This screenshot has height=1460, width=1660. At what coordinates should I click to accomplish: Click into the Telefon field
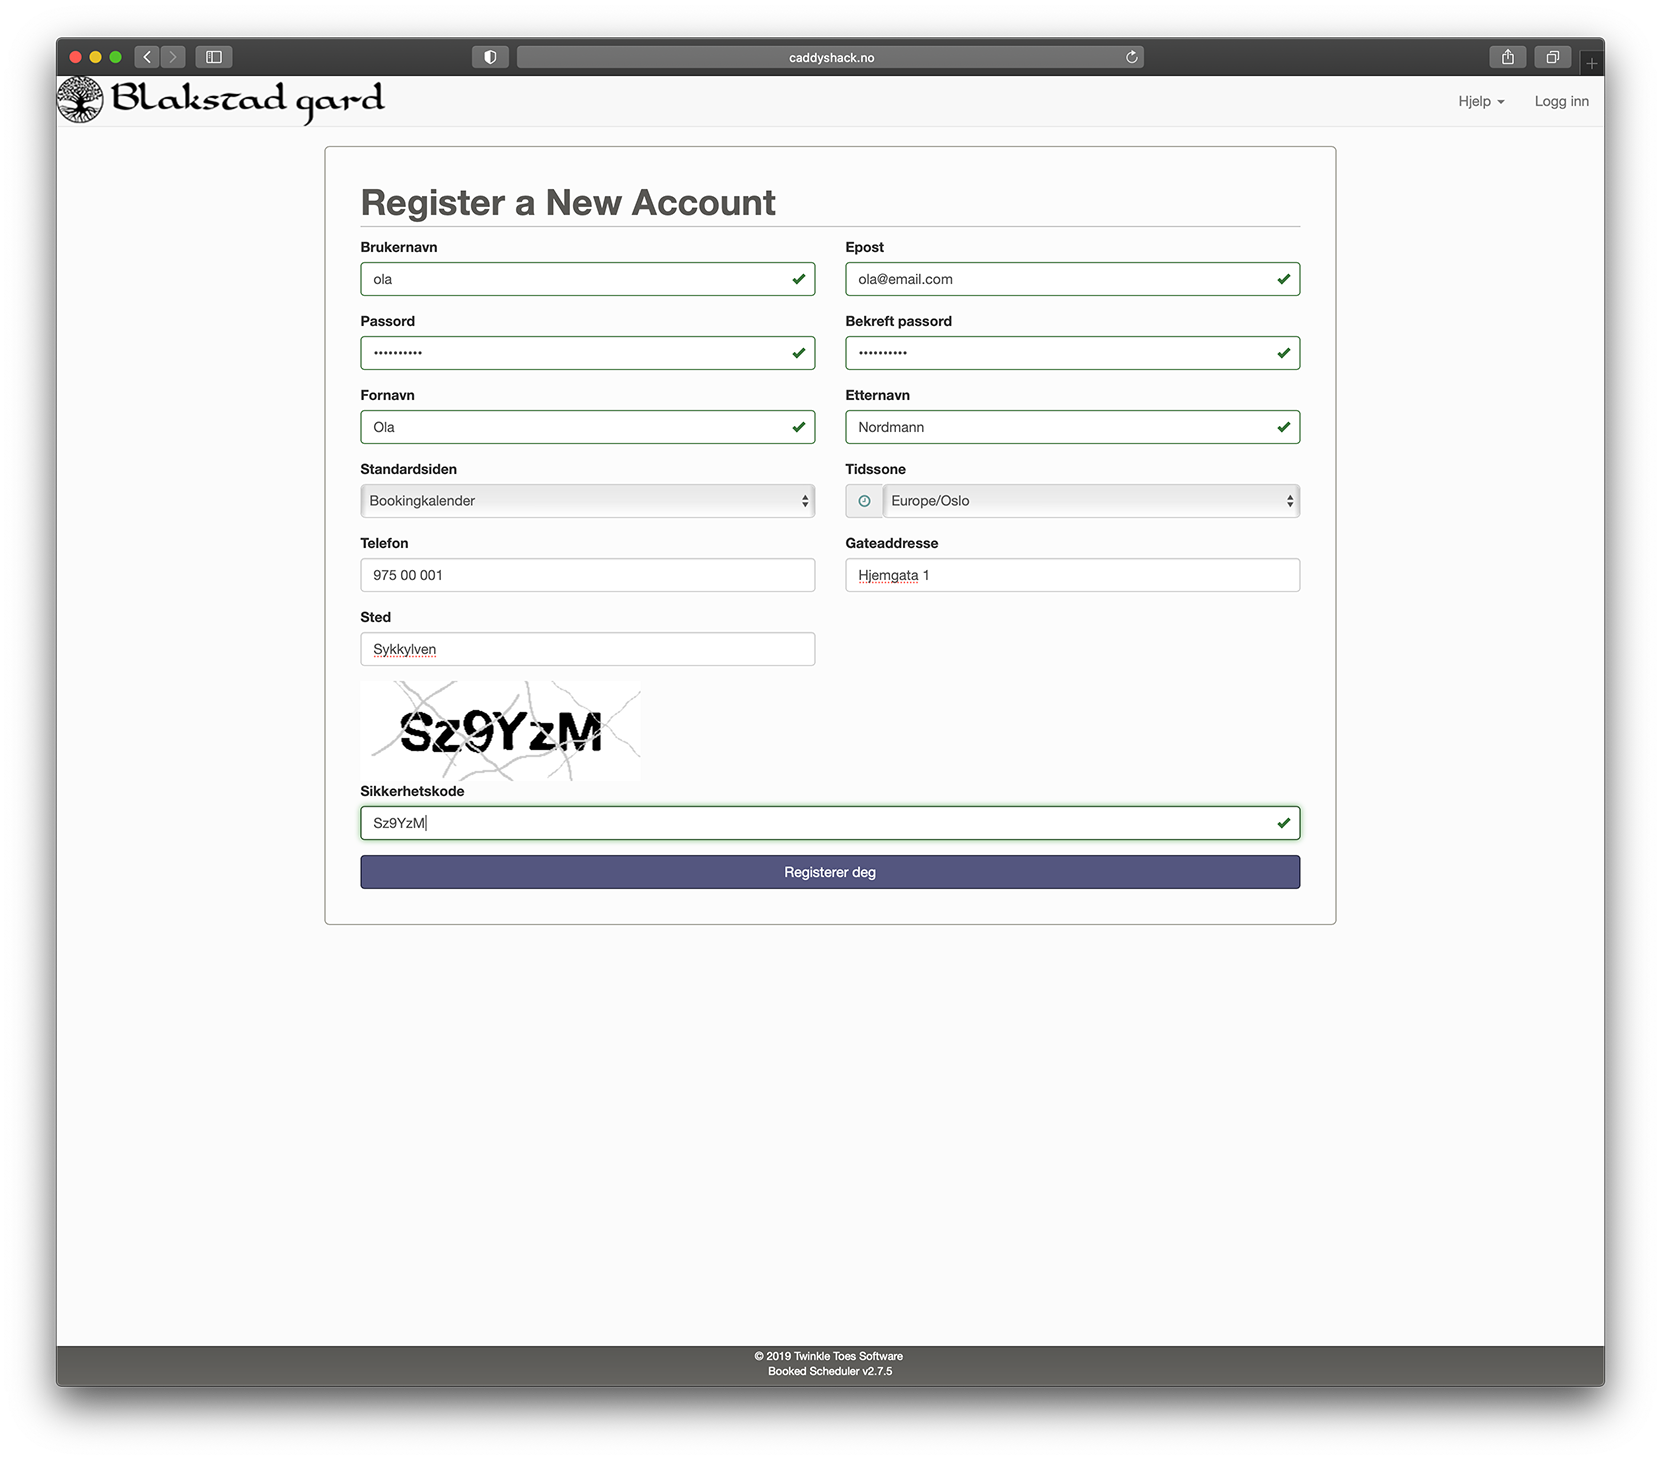pyautogui.click(x=587, y=575)
